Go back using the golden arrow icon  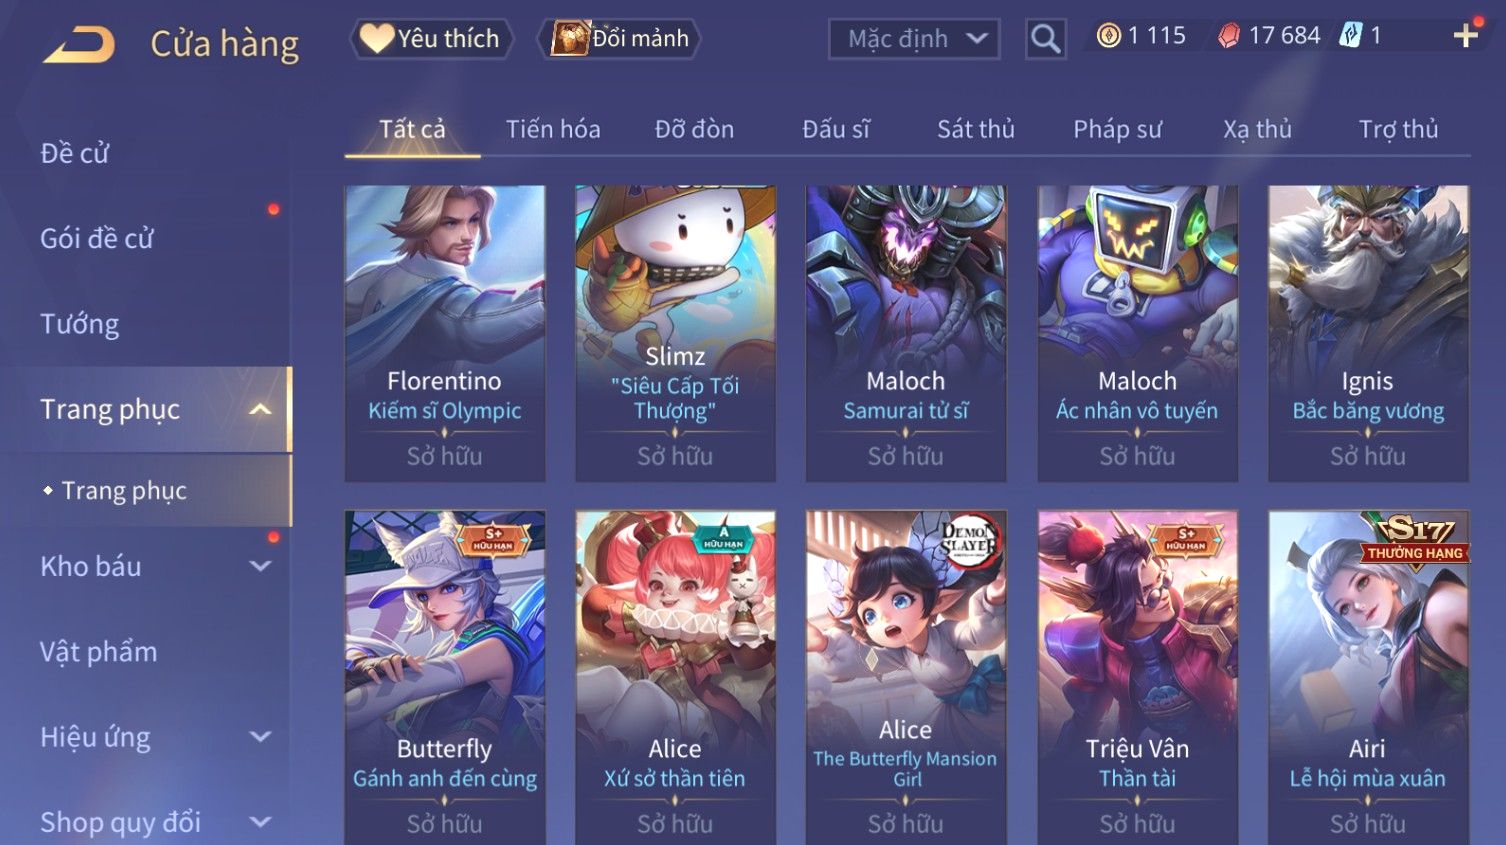coord(79,44)
